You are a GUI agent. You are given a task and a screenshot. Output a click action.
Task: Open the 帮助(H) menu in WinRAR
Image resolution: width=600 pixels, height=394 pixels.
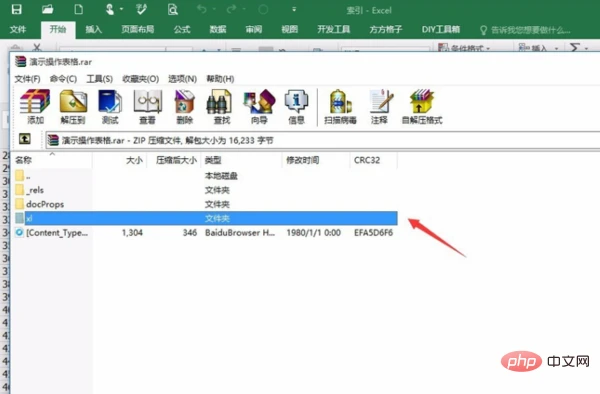click(220, 79)
